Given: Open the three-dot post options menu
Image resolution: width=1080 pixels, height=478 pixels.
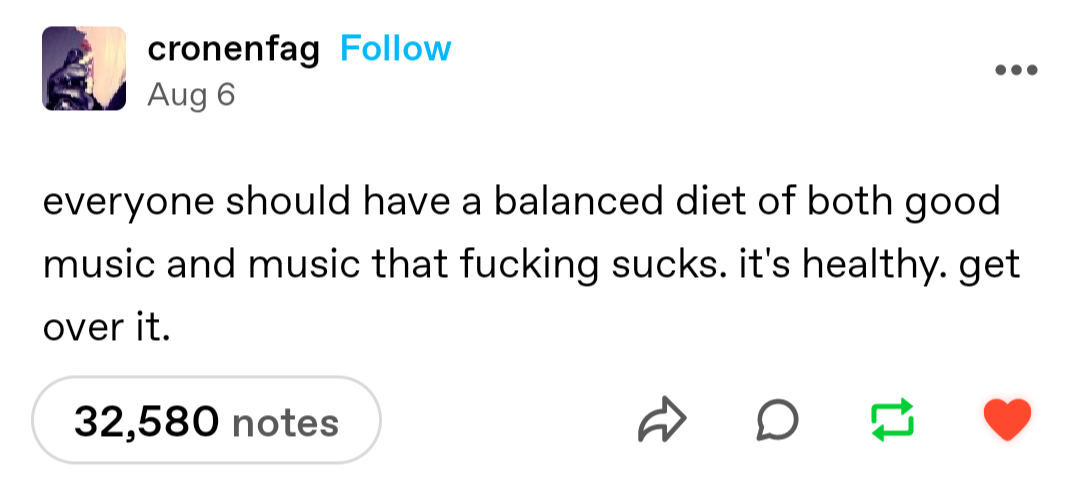Looking at the screenshot, I should point(1017,70).
